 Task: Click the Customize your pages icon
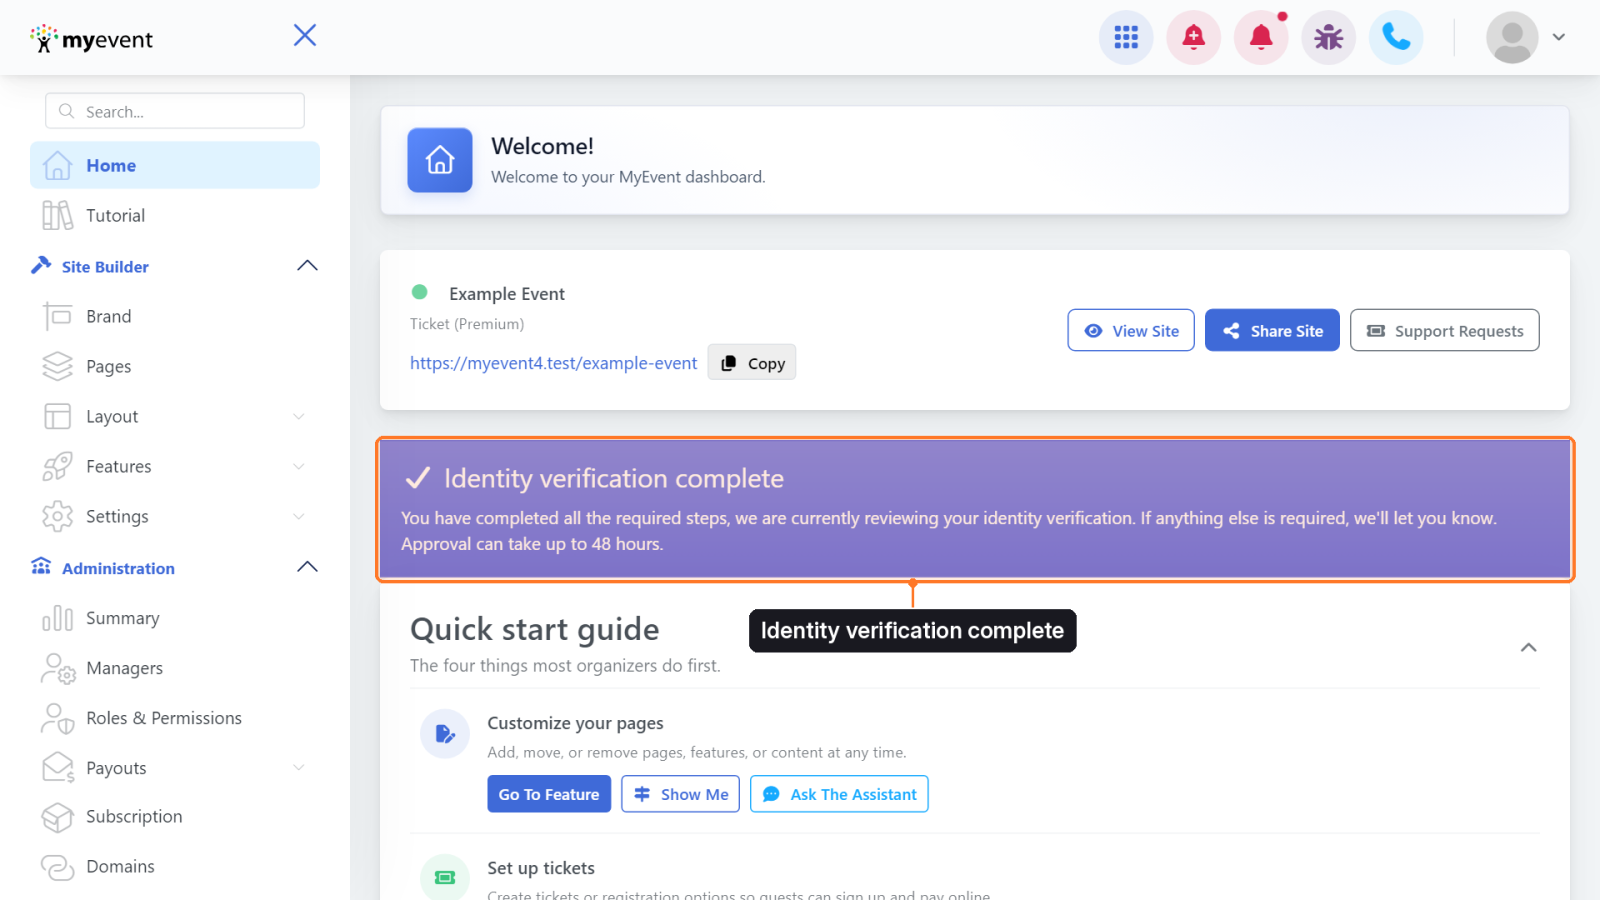click(445, 734)
